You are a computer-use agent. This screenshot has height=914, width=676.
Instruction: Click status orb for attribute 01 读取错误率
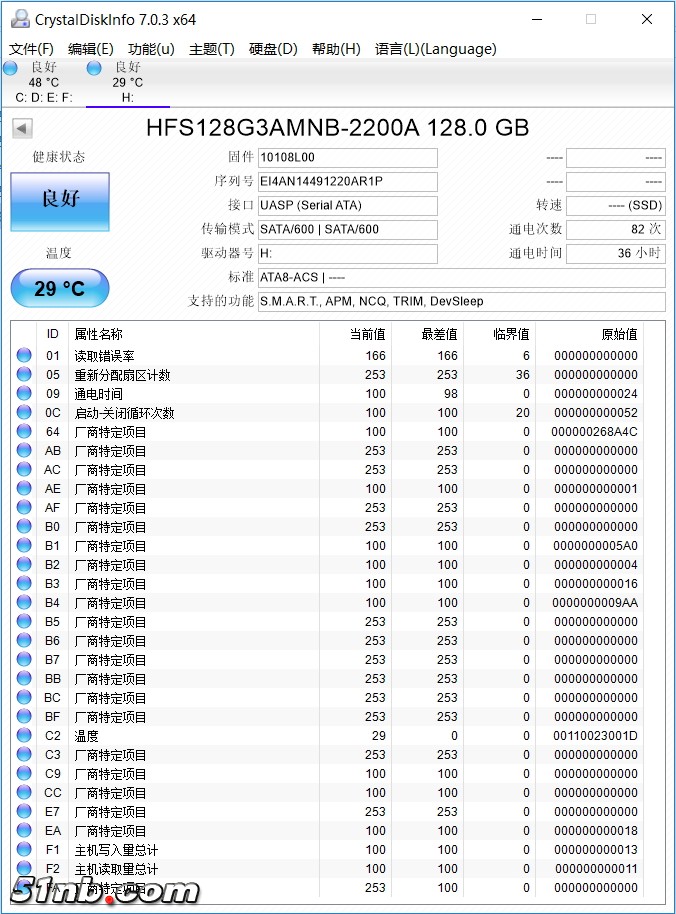pos(24,356)
